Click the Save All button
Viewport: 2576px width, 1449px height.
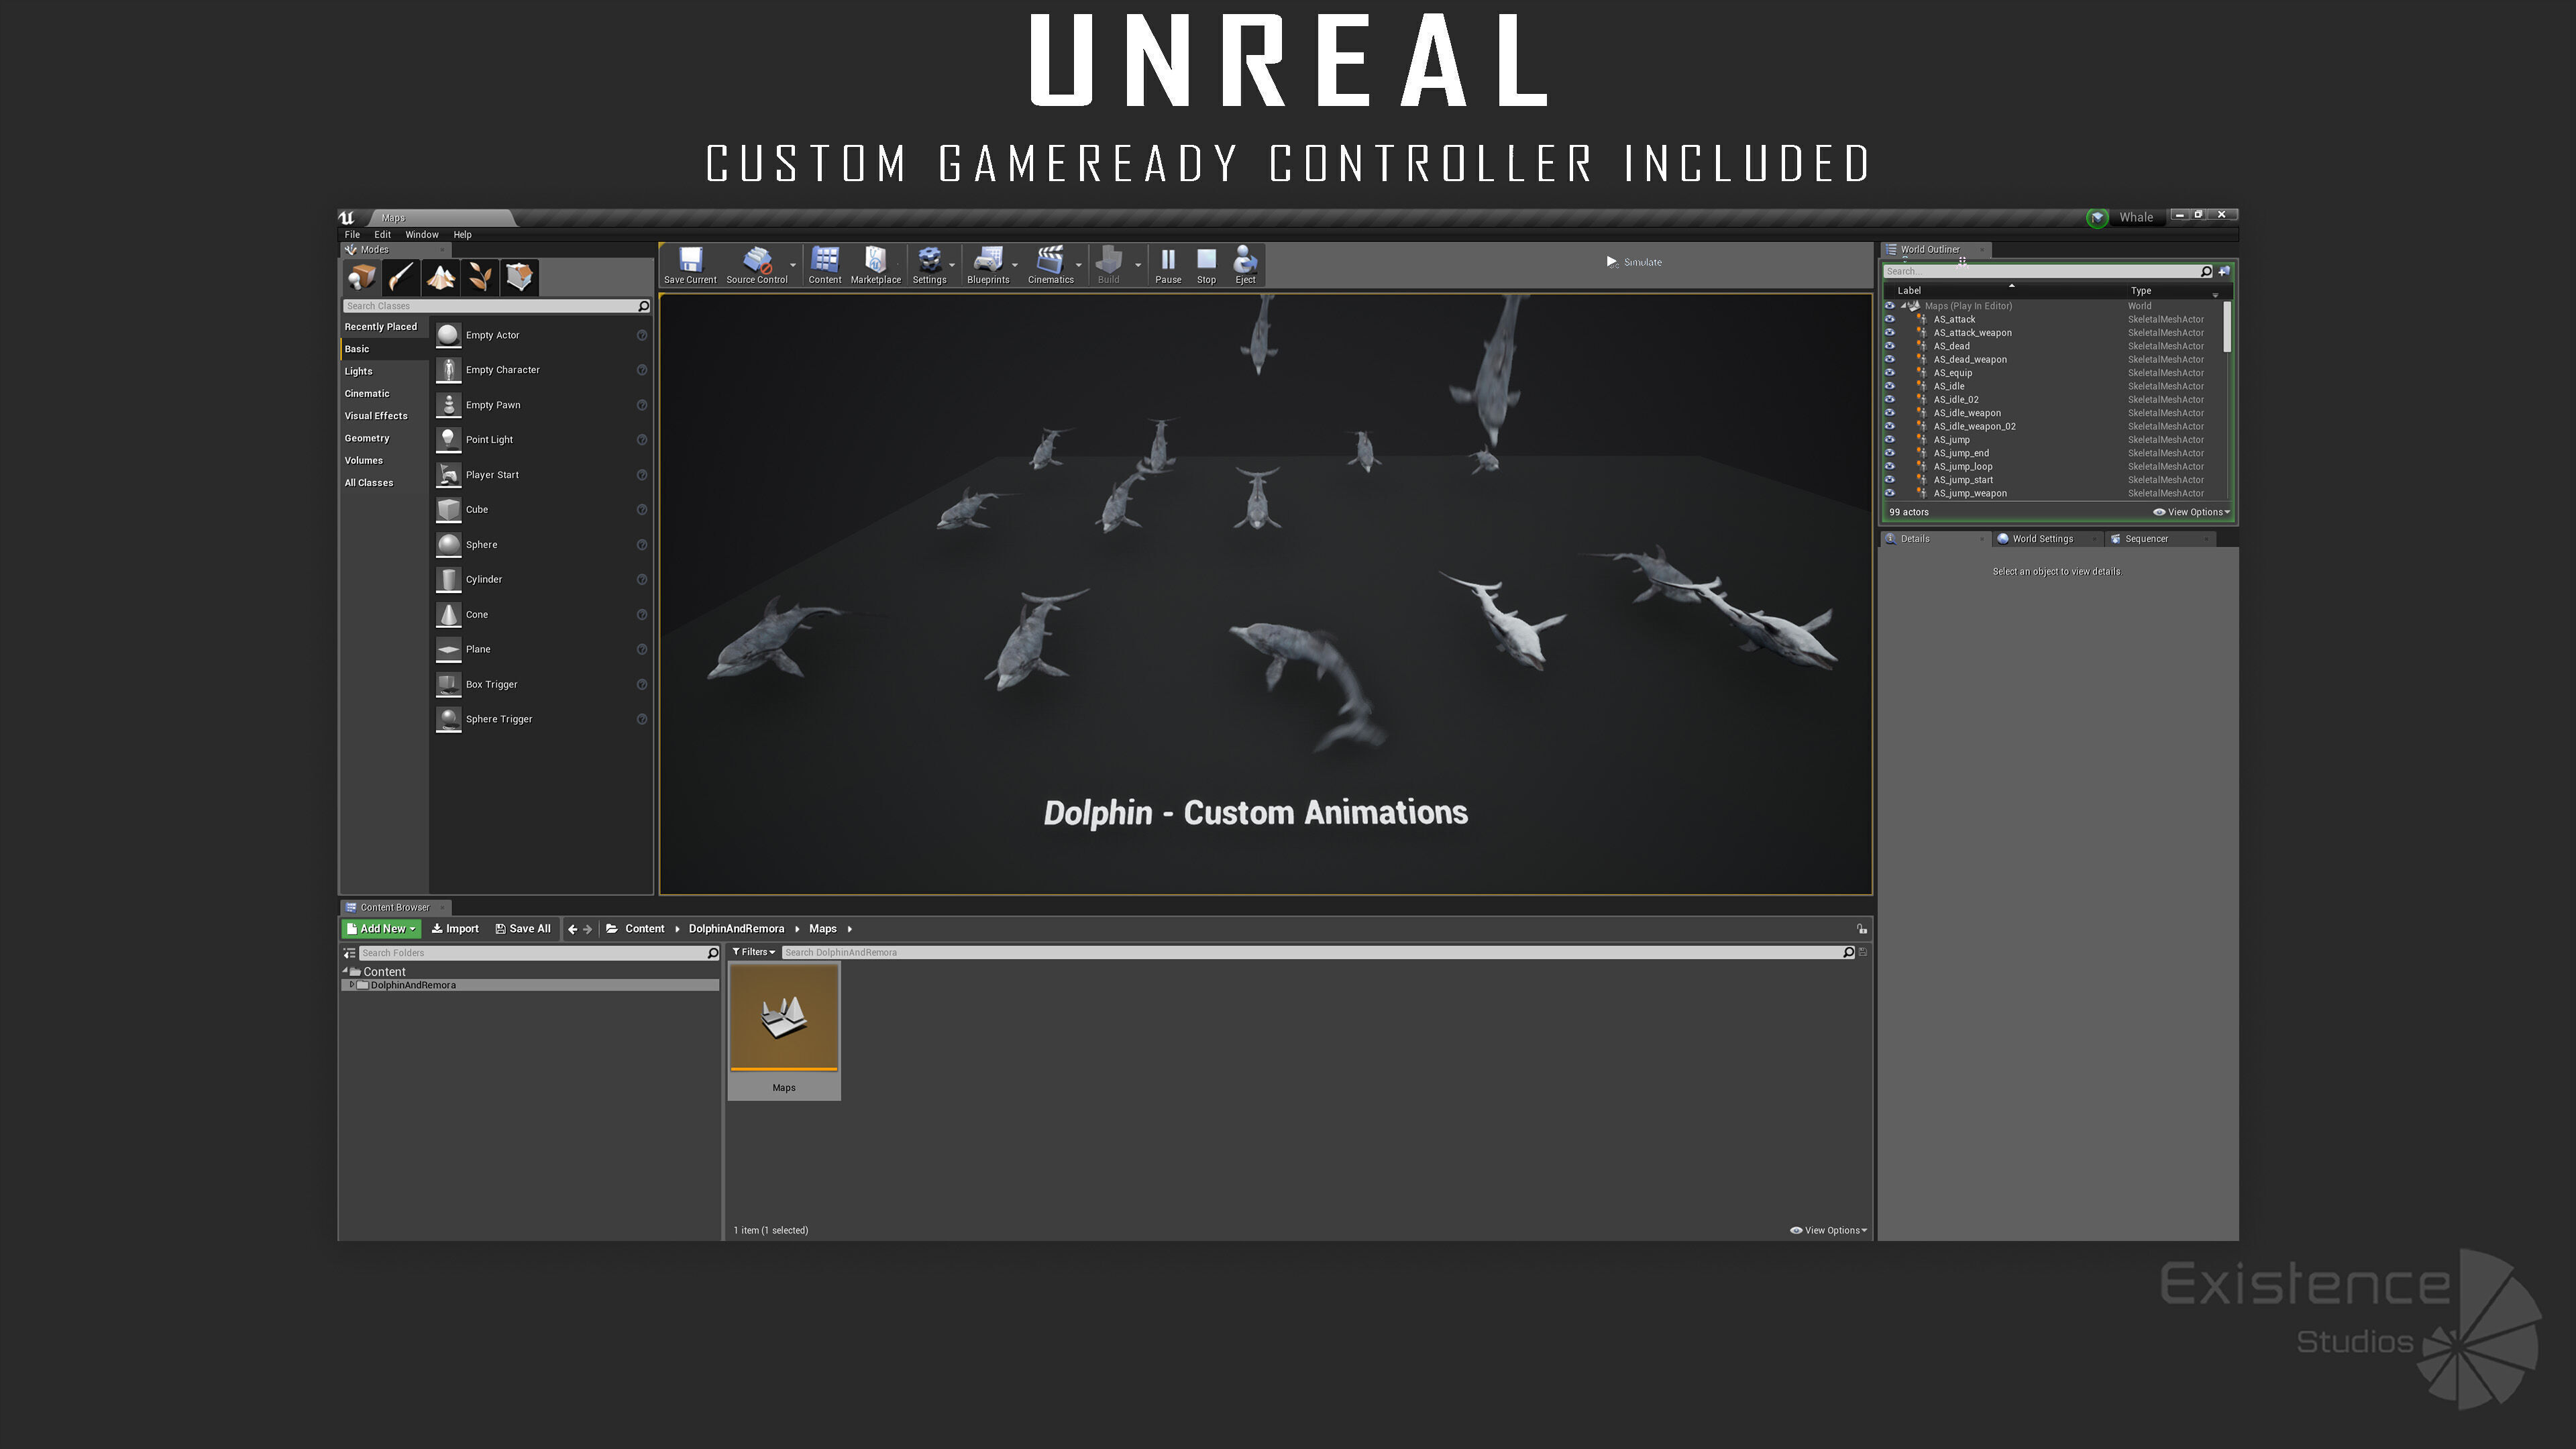coord(522,929)
